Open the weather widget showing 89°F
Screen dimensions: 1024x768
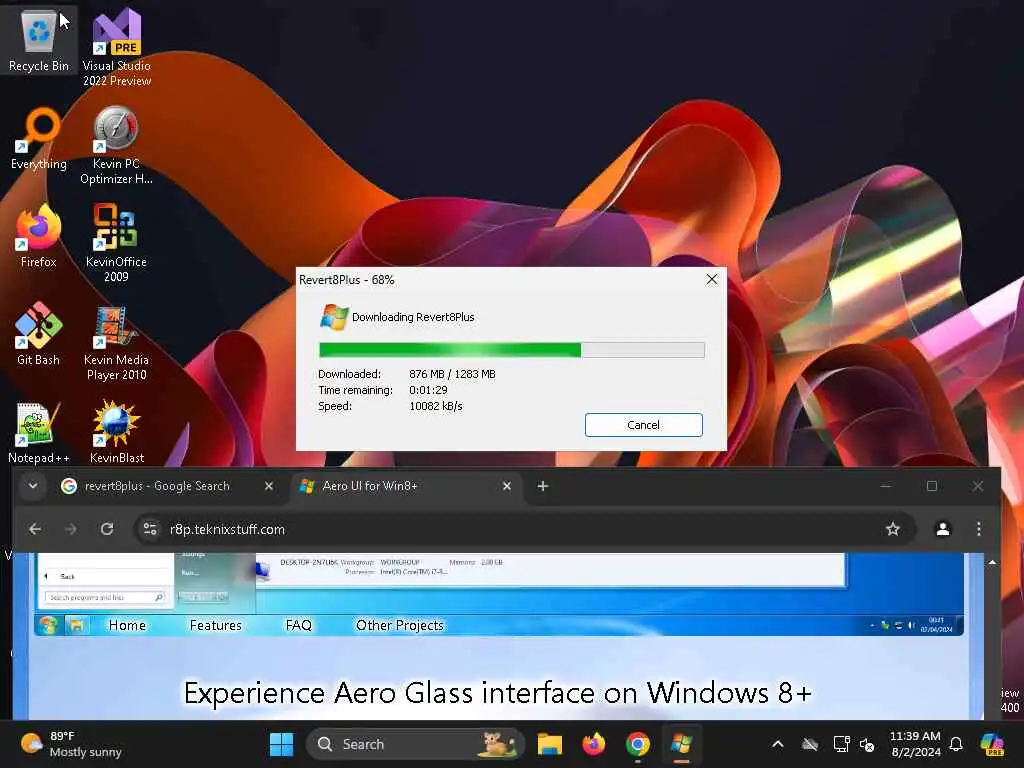[71, 744]
